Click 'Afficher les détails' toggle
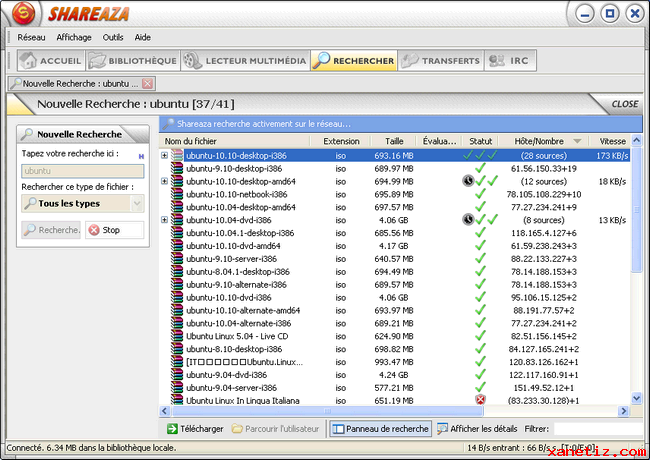This screenshot has height=460, width=650. (x=477, y=429)
